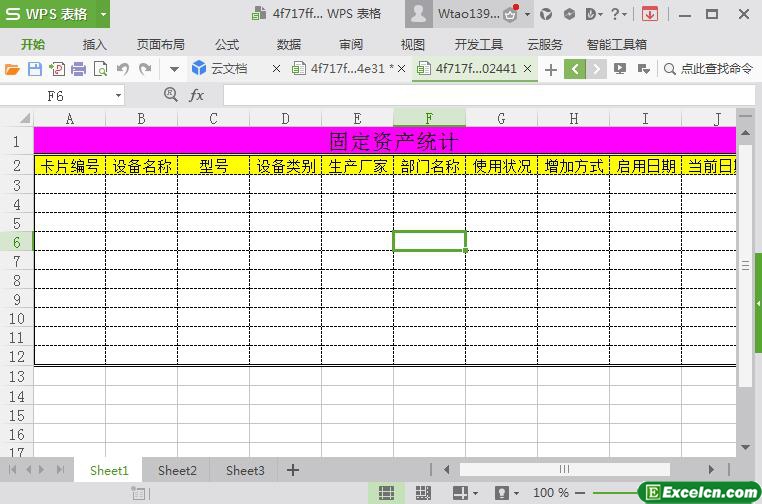Open the 页面布局 ribbon tab
The height and width of the screenshot is (504, 762).
[x=160, y=44]
